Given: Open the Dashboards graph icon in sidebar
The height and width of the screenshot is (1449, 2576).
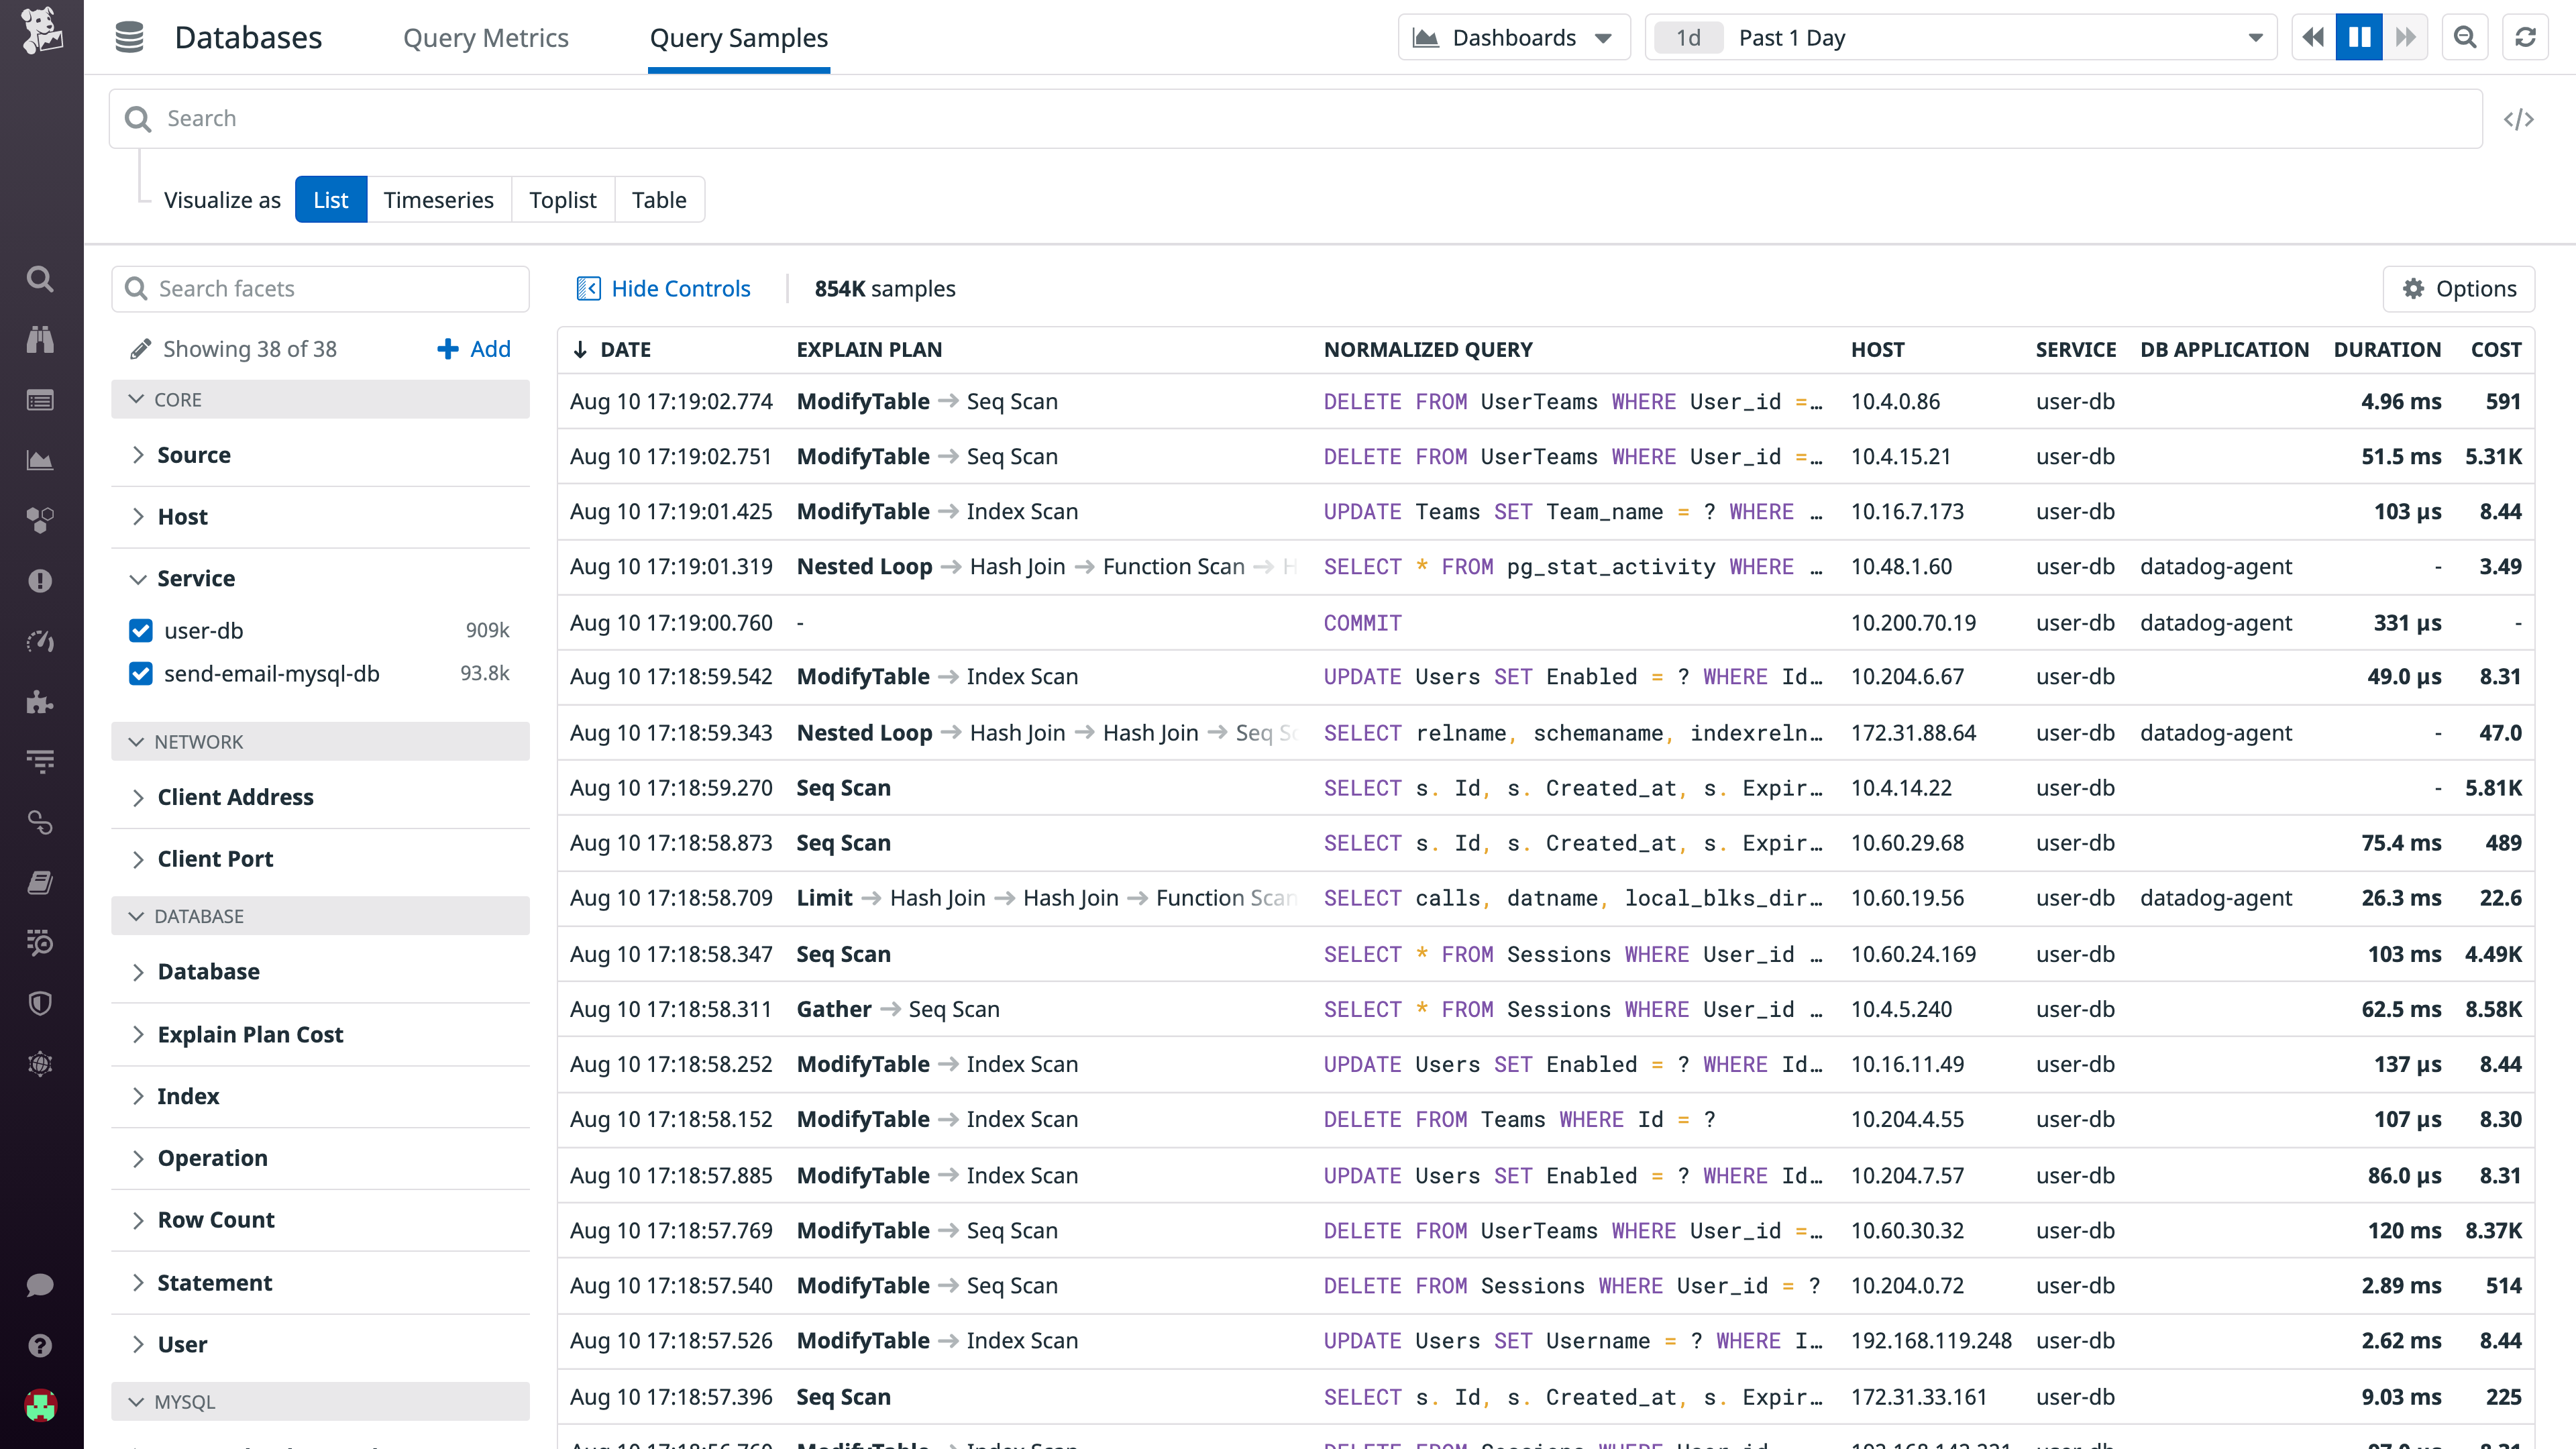Looking at the screenshot, I should (x=40, y=460).
